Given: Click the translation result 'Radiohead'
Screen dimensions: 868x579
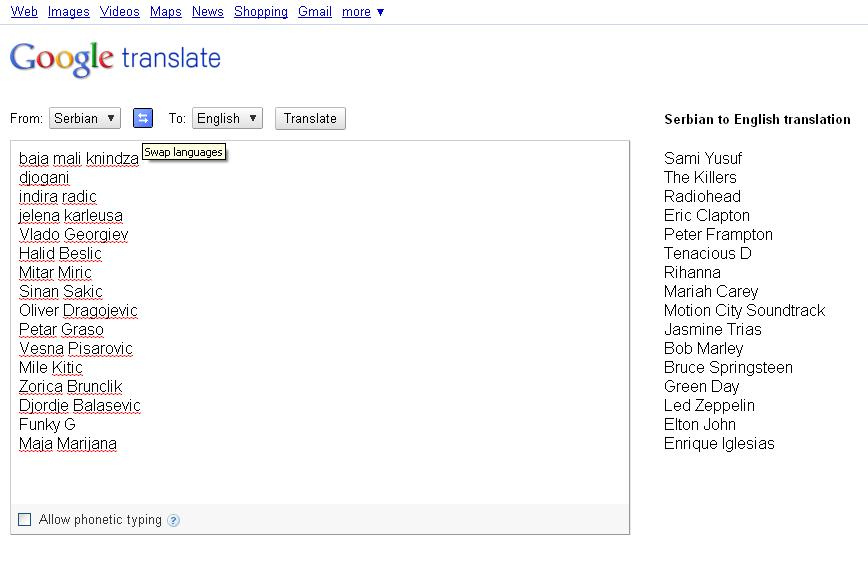Looking at the screenshot, I should 702,197.
